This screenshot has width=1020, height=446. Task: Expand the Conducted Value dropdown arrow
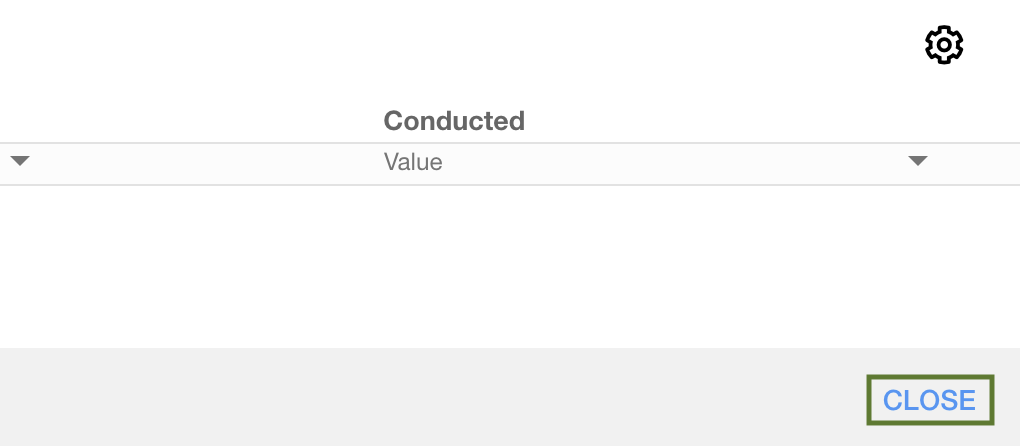click(917, 161)
